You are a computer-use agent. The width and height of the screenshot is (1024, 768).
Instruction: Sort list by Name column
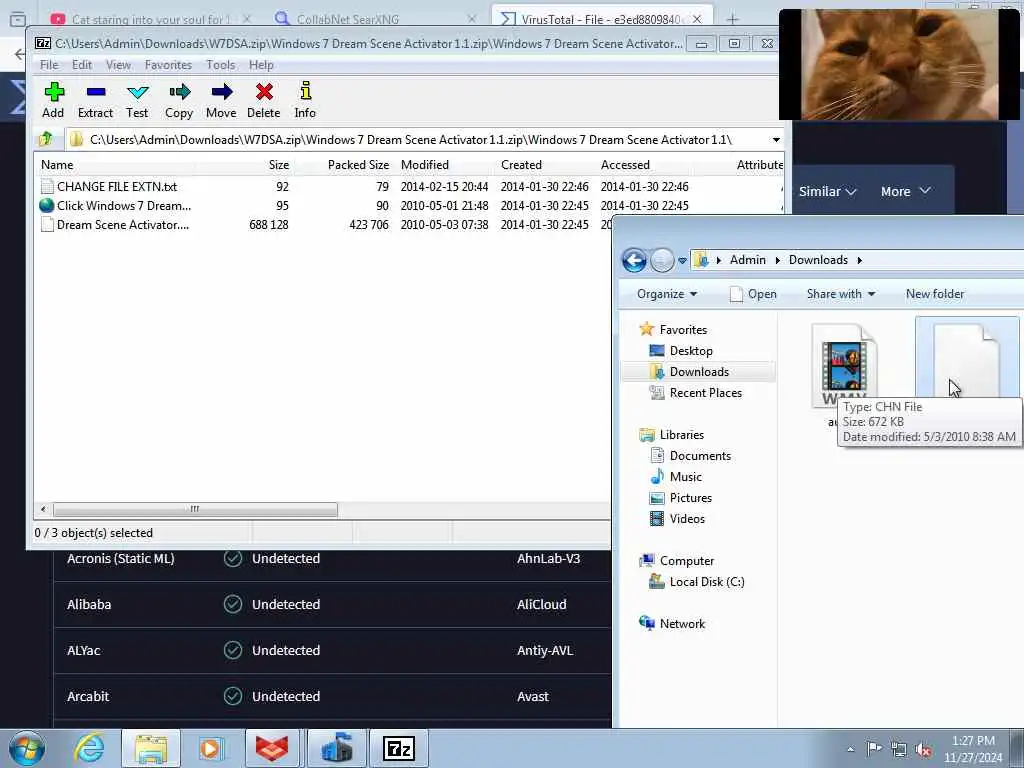(57, 165)
